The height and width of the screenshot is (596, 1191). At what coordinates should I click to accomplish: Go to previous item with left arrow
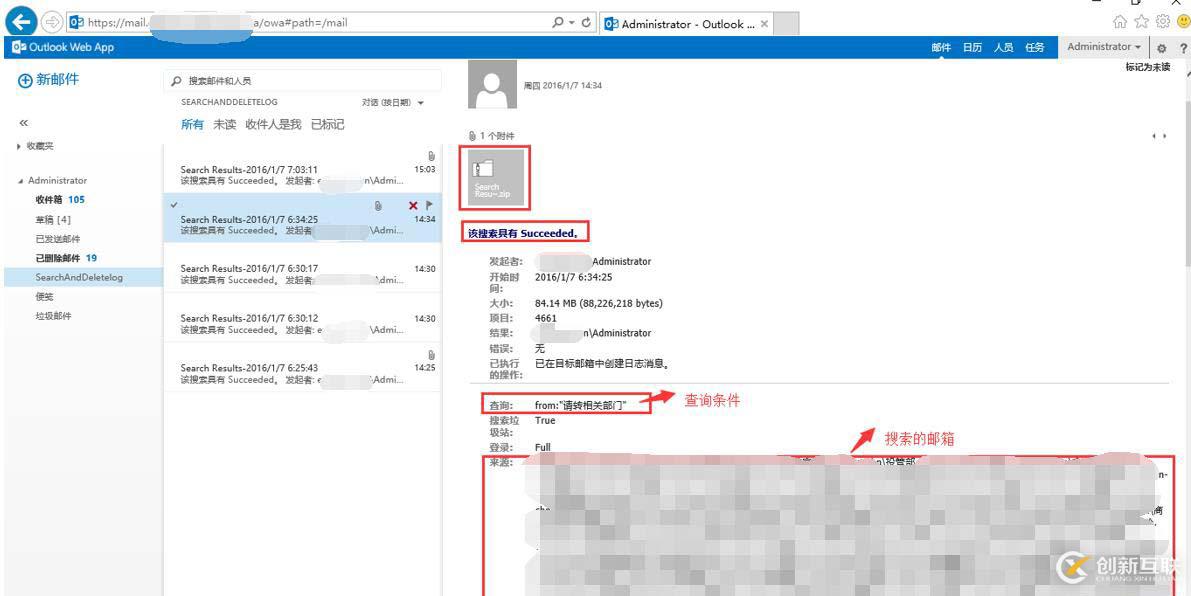click(1155, 136)
